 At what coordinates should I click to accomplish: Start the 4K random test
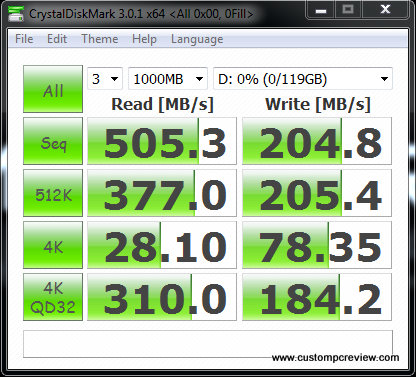point(53,245)
